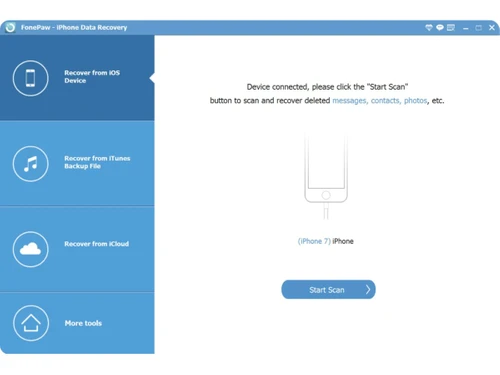Start scanning with the Start Scan button

point(328,289)
